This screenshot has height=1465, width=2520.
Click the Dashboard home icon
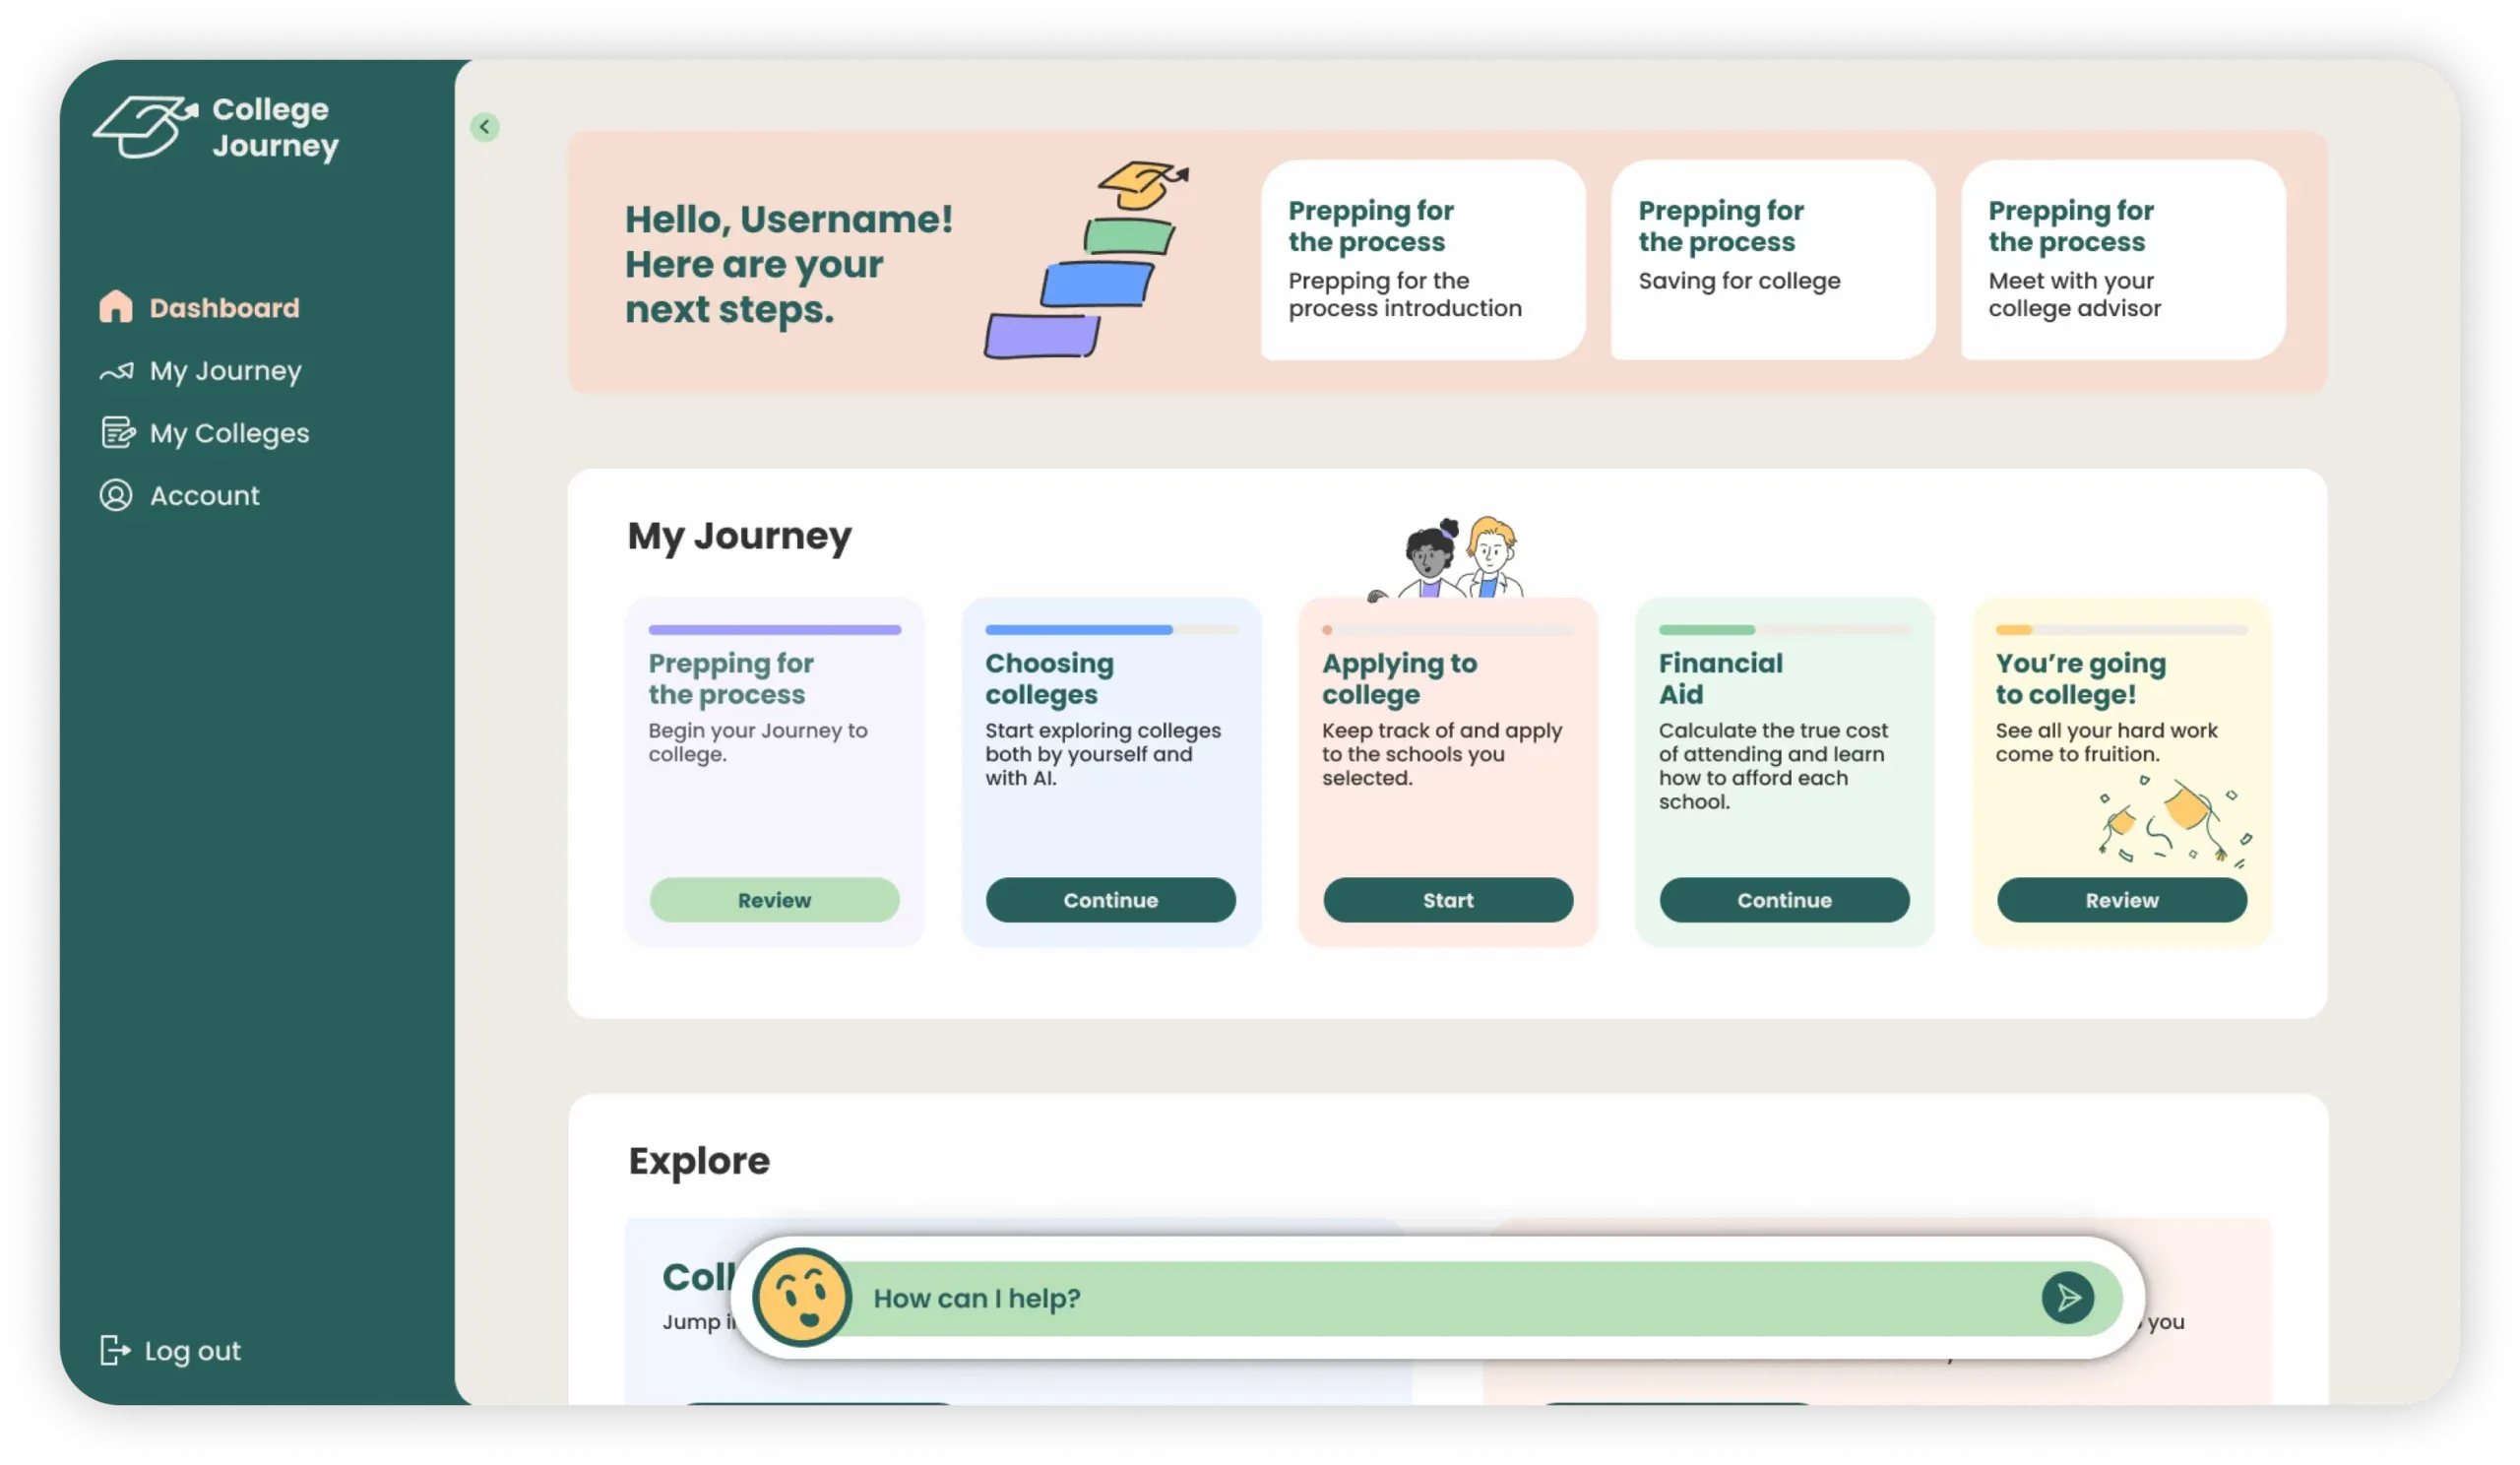pos(116,307)
